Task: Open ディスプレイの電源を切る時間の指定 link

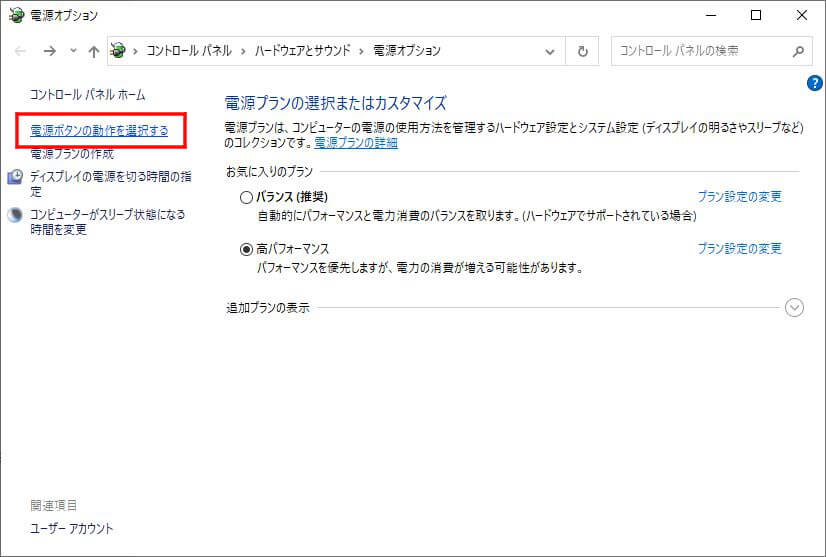Action: pos(111,183)
